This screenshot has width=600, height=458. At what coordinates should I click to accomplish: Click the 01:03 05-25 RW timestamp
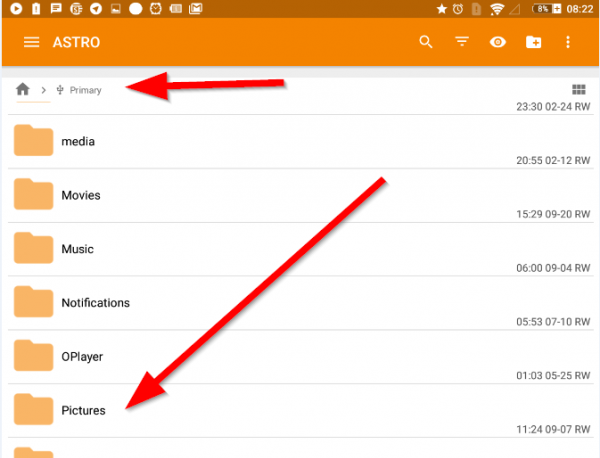point(553,376)
